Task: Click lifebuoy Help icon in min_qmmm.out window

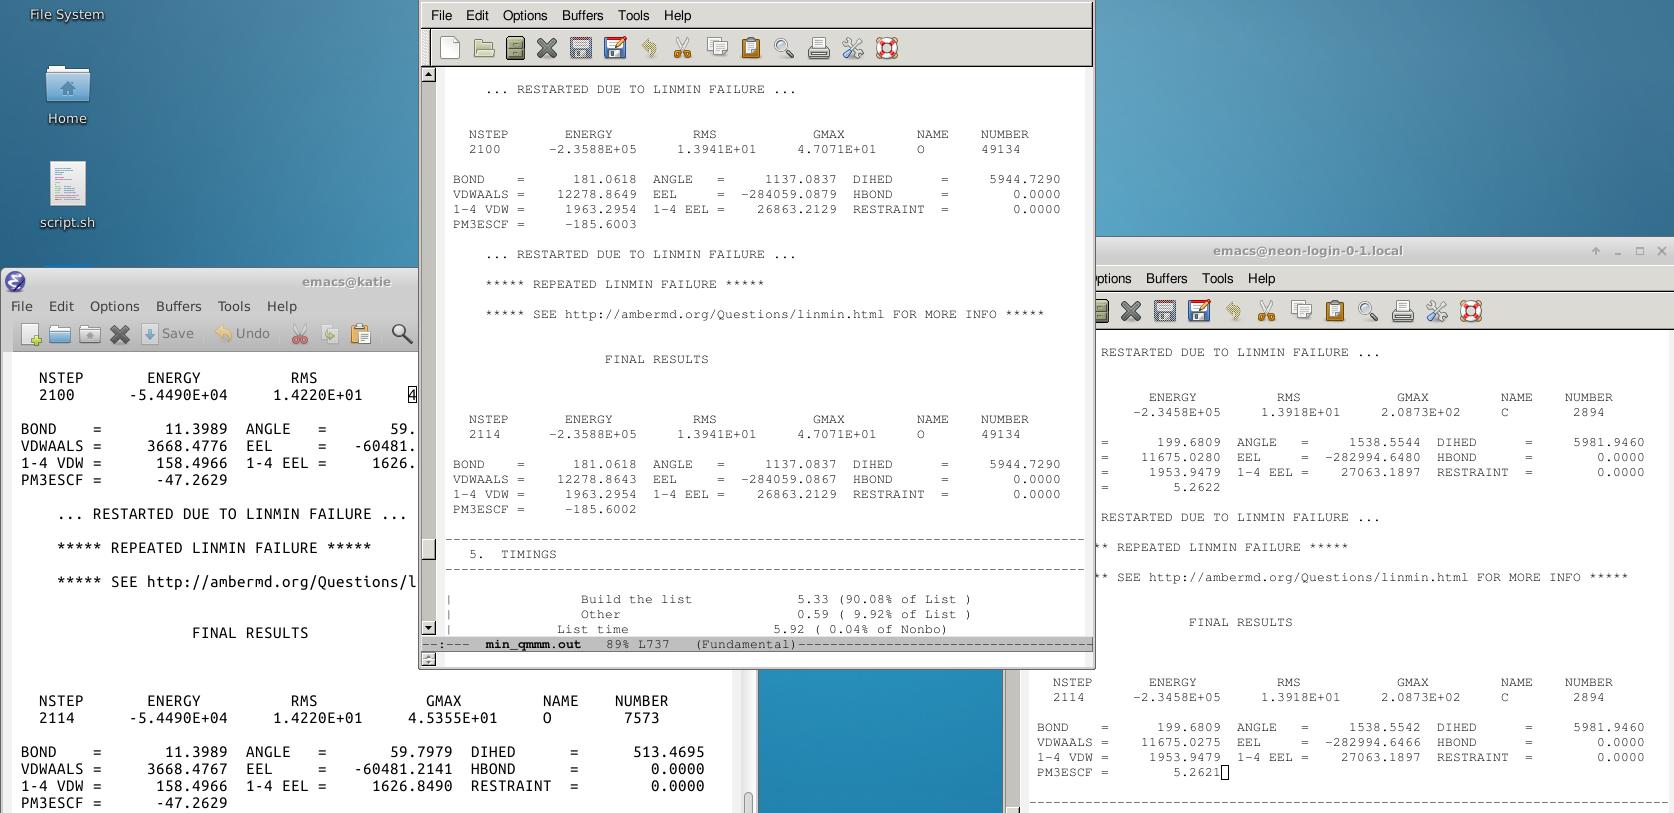Action: 886,48
